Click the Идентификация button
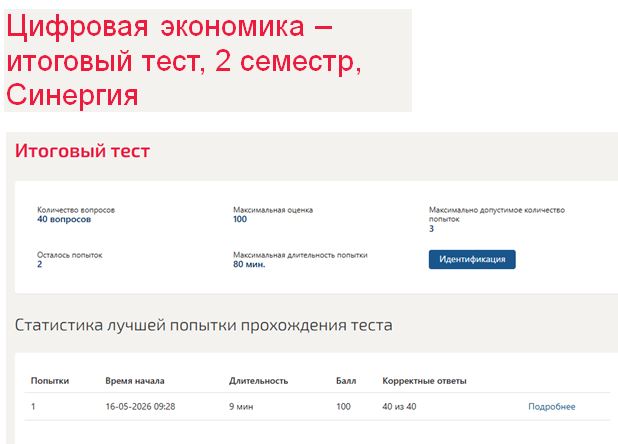Image resolution: width=618 pixels, height=444 pixels. click(472, 259)
